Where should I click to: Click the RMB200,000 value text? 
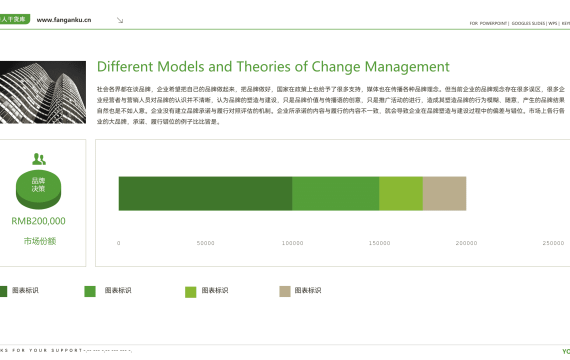[x=39, y=221]
